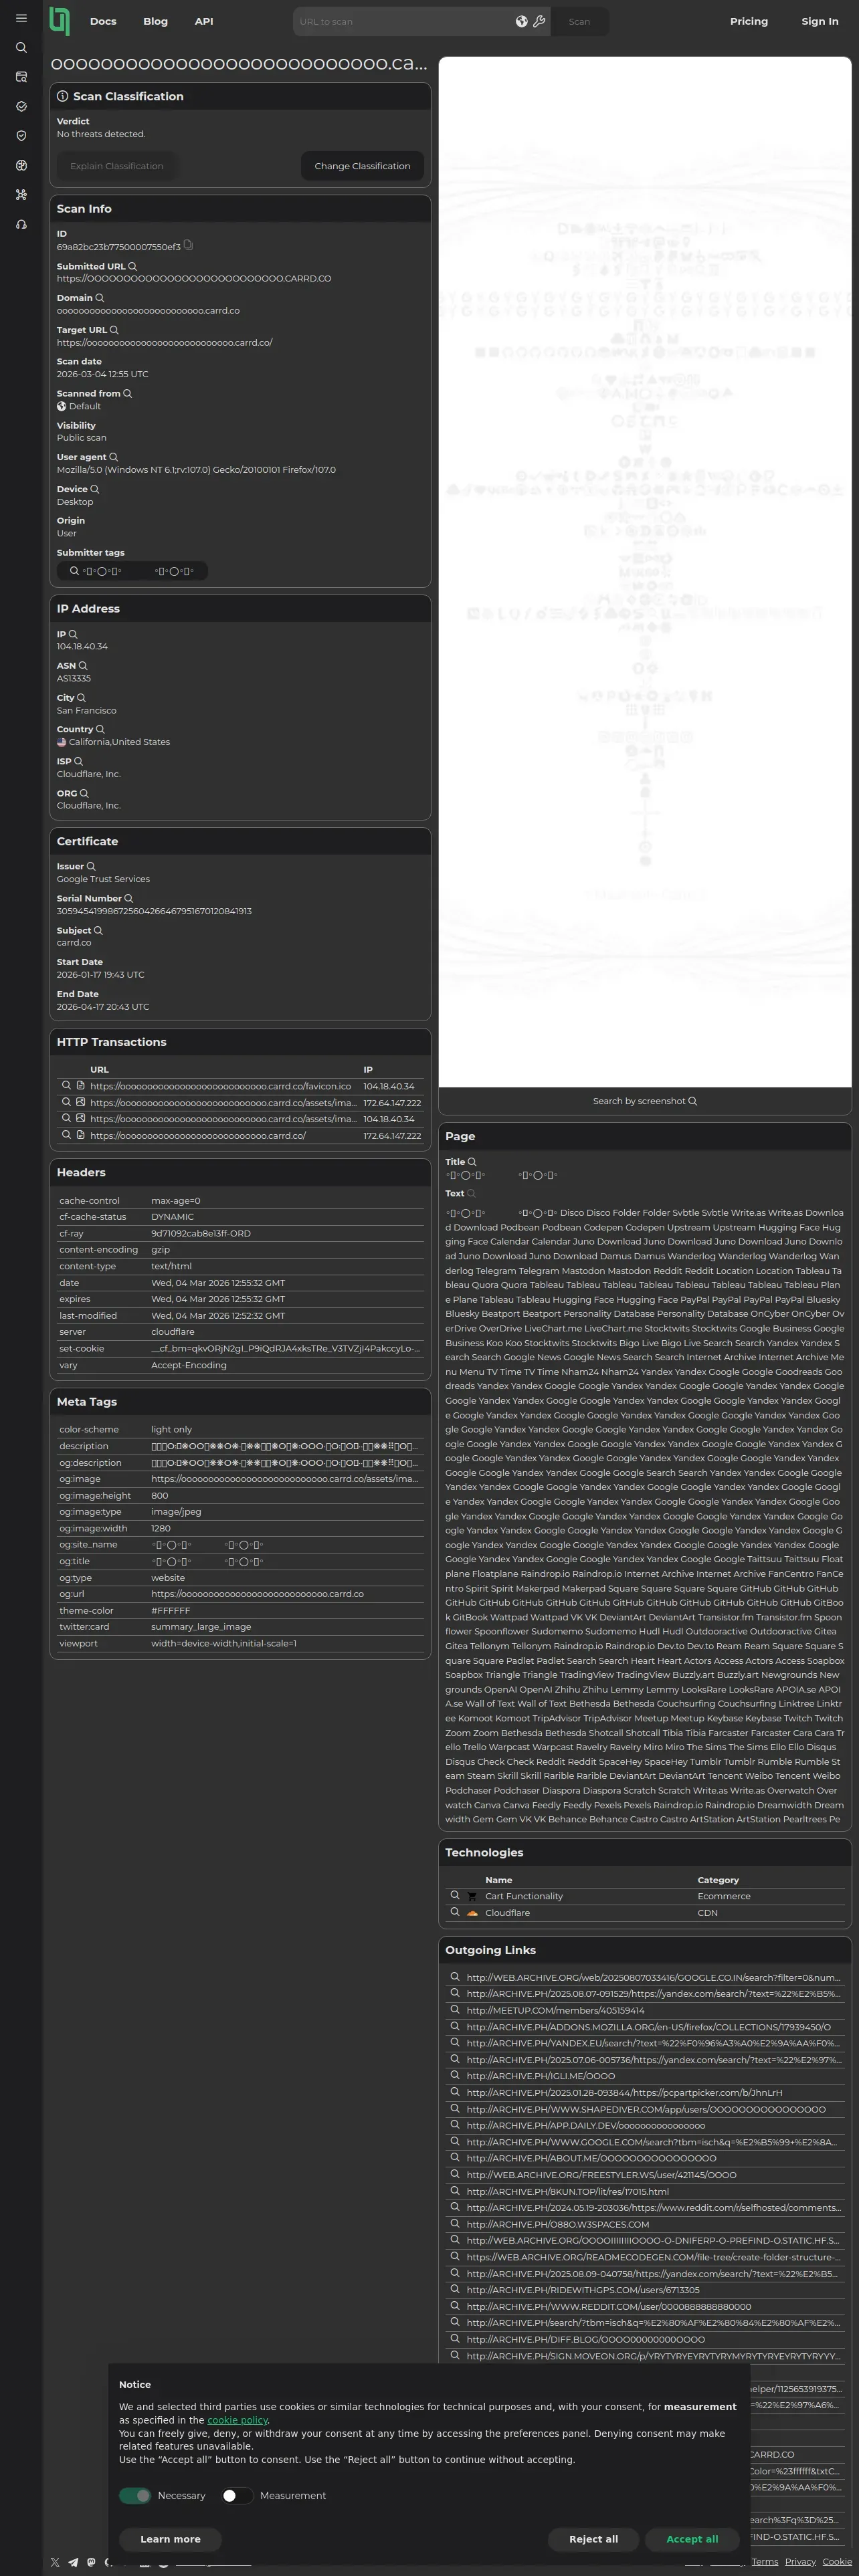Click magnifier icon next to City

click(x=81, y=698)
